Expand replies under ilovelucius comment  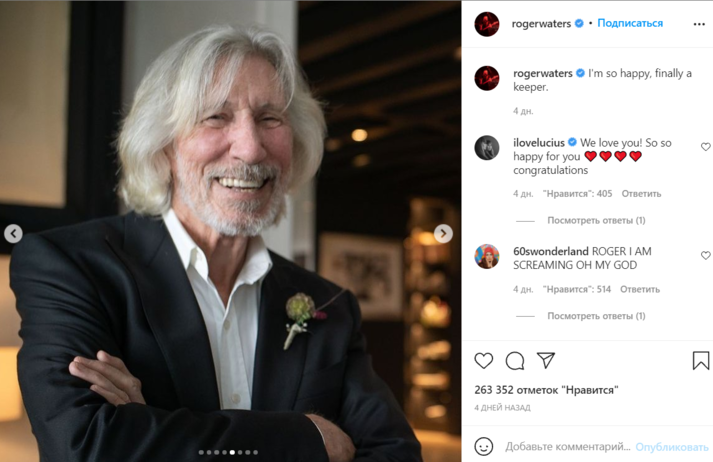(x=596, y=221)
